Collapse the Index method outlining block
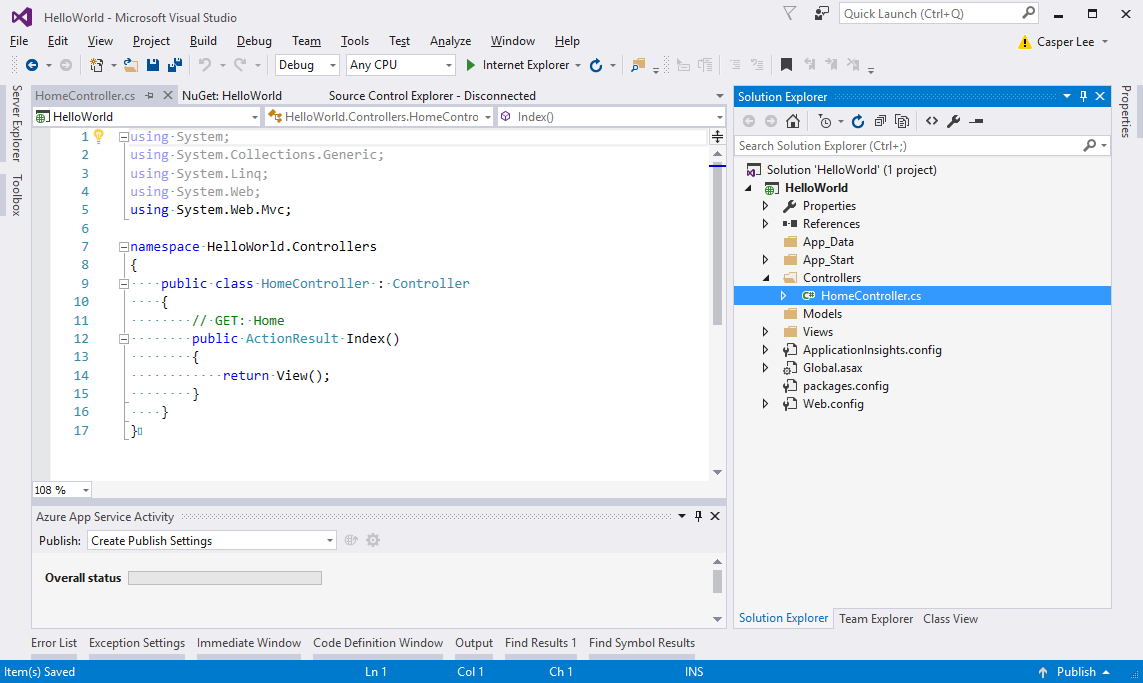The width and height of the screenshot is (1143, 683). (124, 339)
